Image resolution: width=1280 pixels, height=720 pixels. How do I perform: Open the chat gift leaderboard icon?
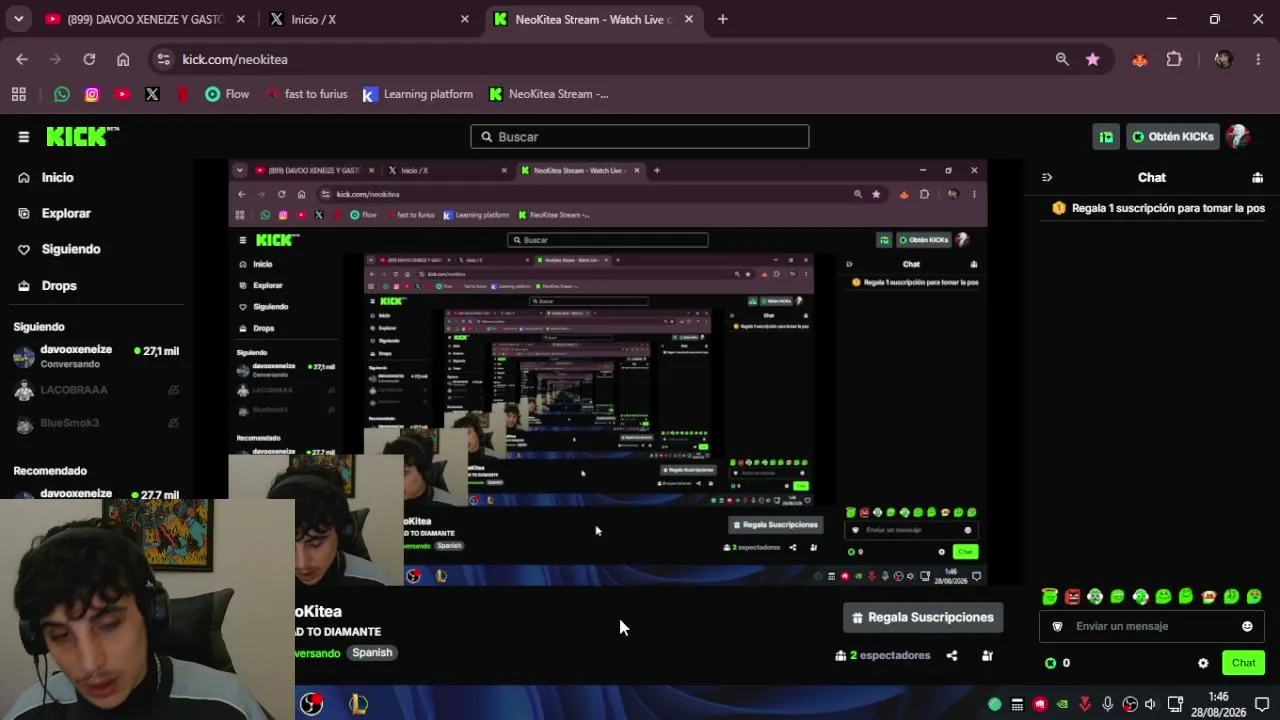(1257, 177)
